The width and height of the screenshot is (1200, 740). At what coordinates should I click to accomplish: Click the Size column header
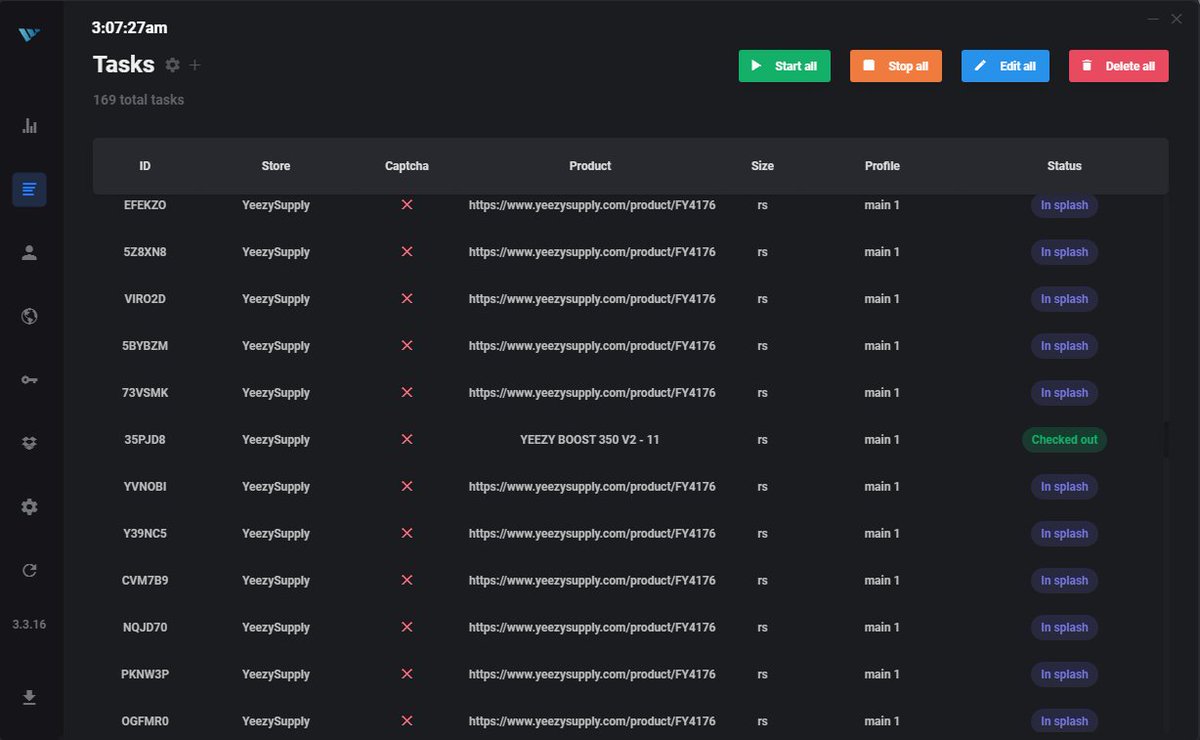point(762,166)
